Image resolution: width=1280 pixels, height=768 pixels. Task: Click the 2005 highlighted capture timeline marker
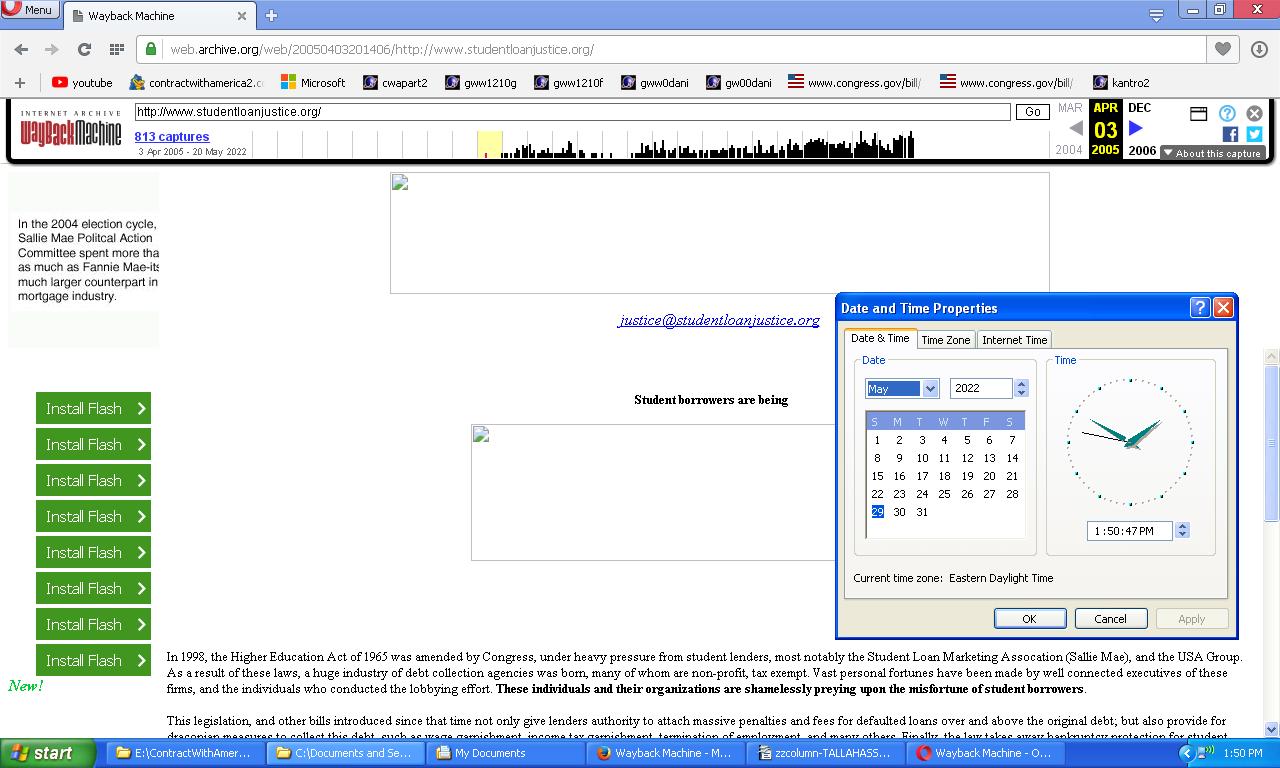(x=489, y=145)
